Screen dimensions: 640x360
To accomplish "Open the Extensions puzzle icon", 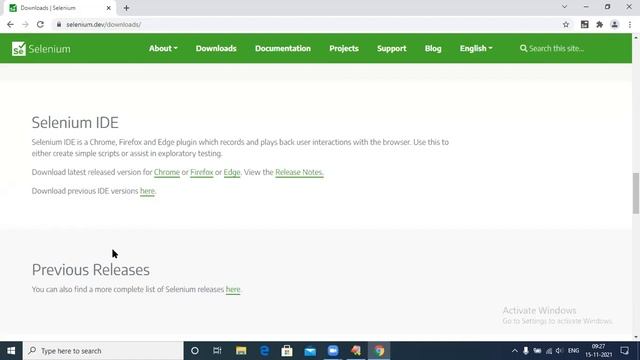I will click(x=600, y=24).
